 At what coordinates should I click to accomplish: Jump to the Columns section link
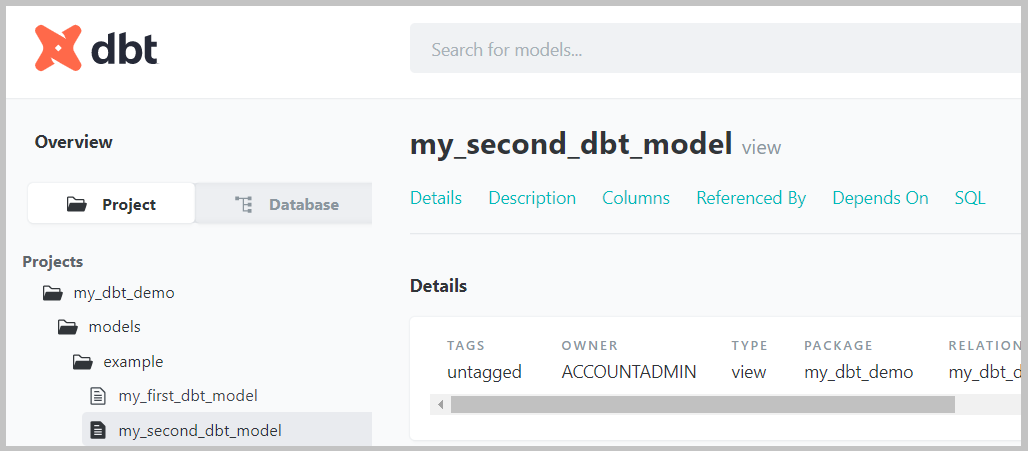(636, 198)
